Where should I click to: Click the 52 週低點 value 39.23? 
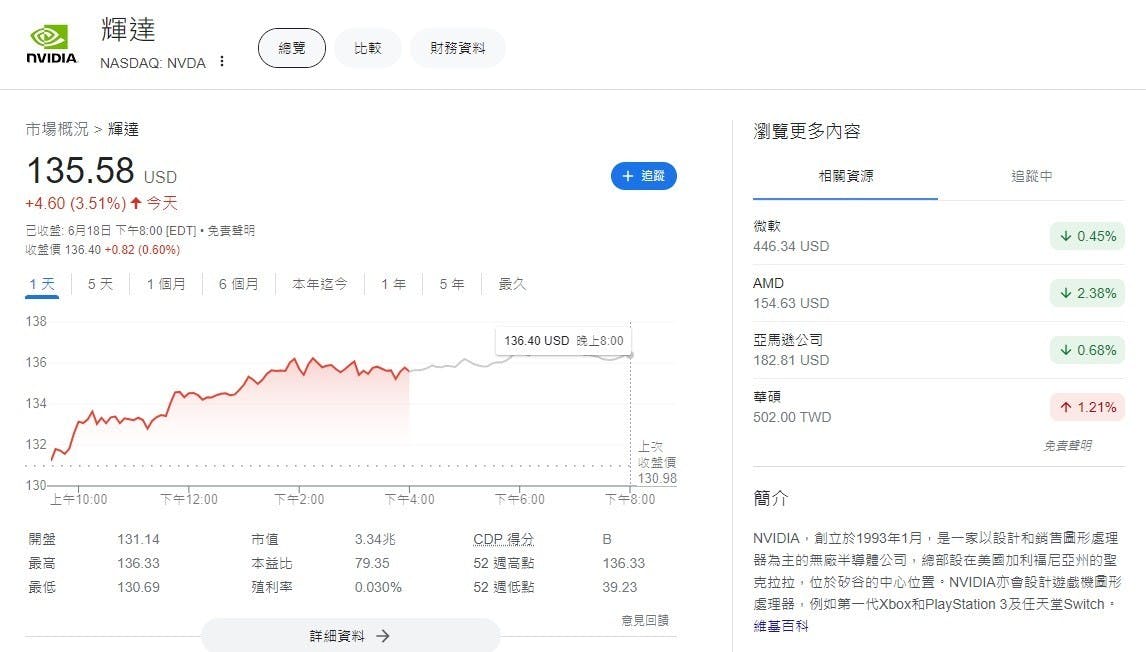click(620, 588)
